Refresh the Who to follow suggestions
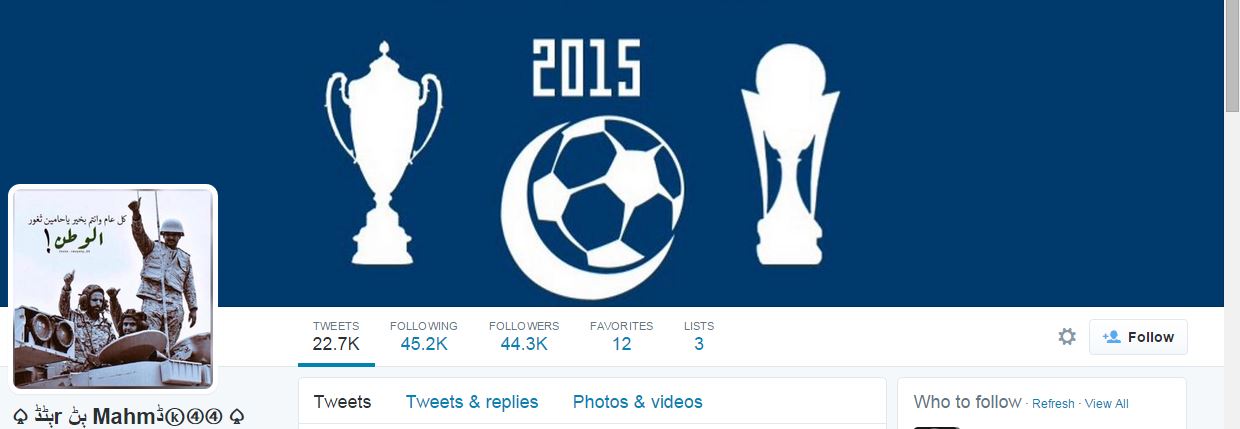The width and height of the screenshot is (1240, 429). click(x=1053, y=404)
